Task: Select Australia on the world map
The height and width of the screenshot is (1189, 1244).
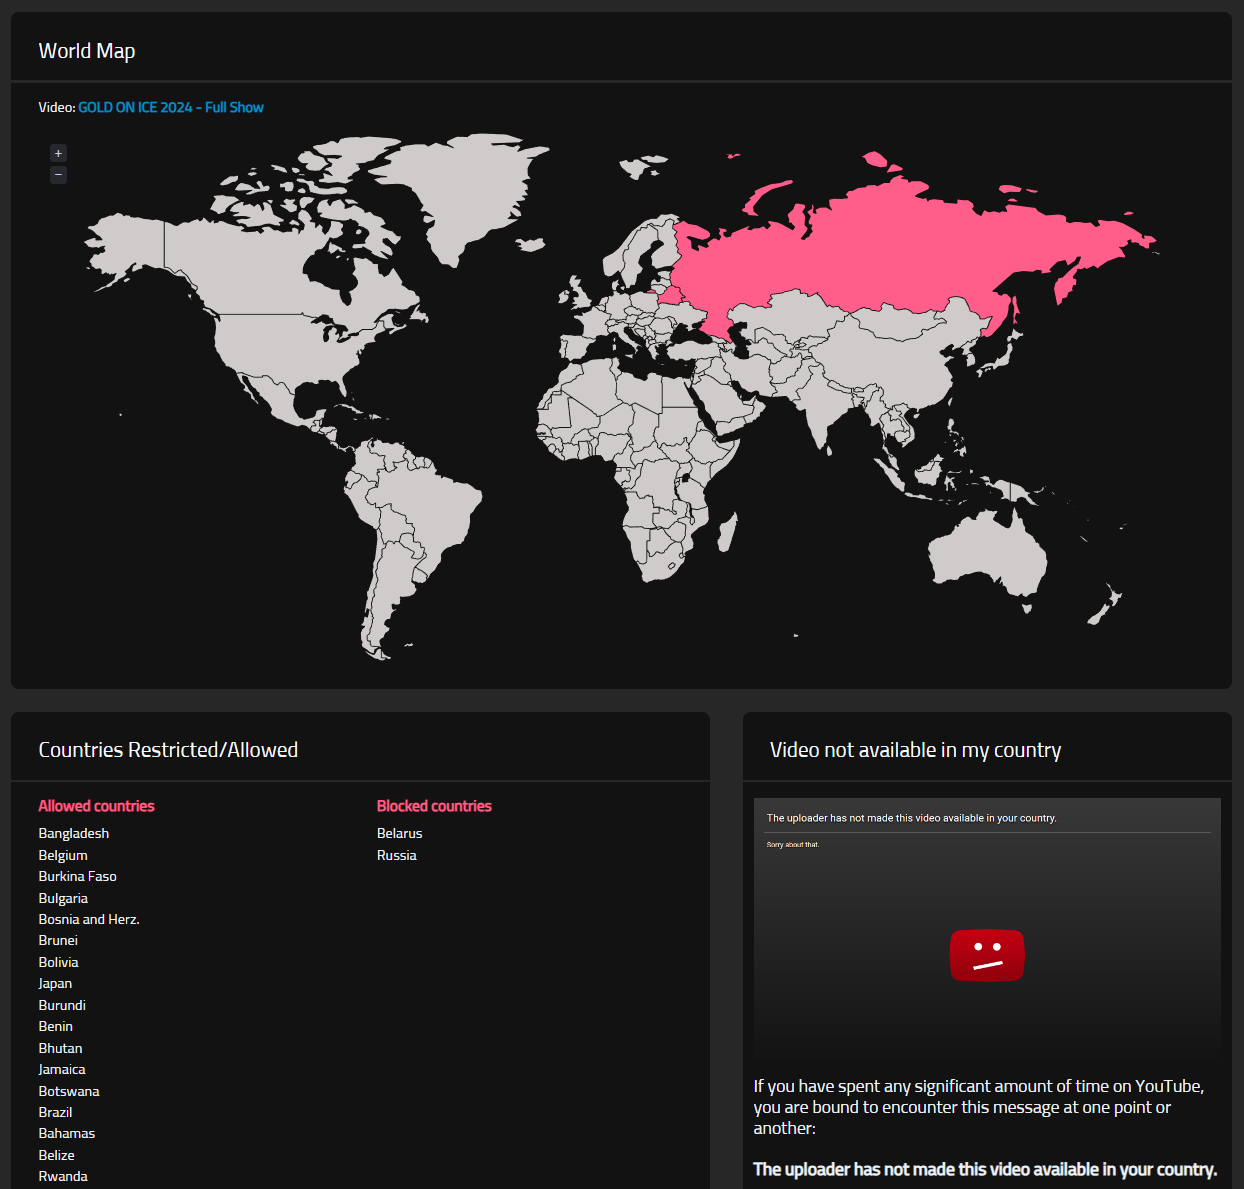Action: point(990,555)
